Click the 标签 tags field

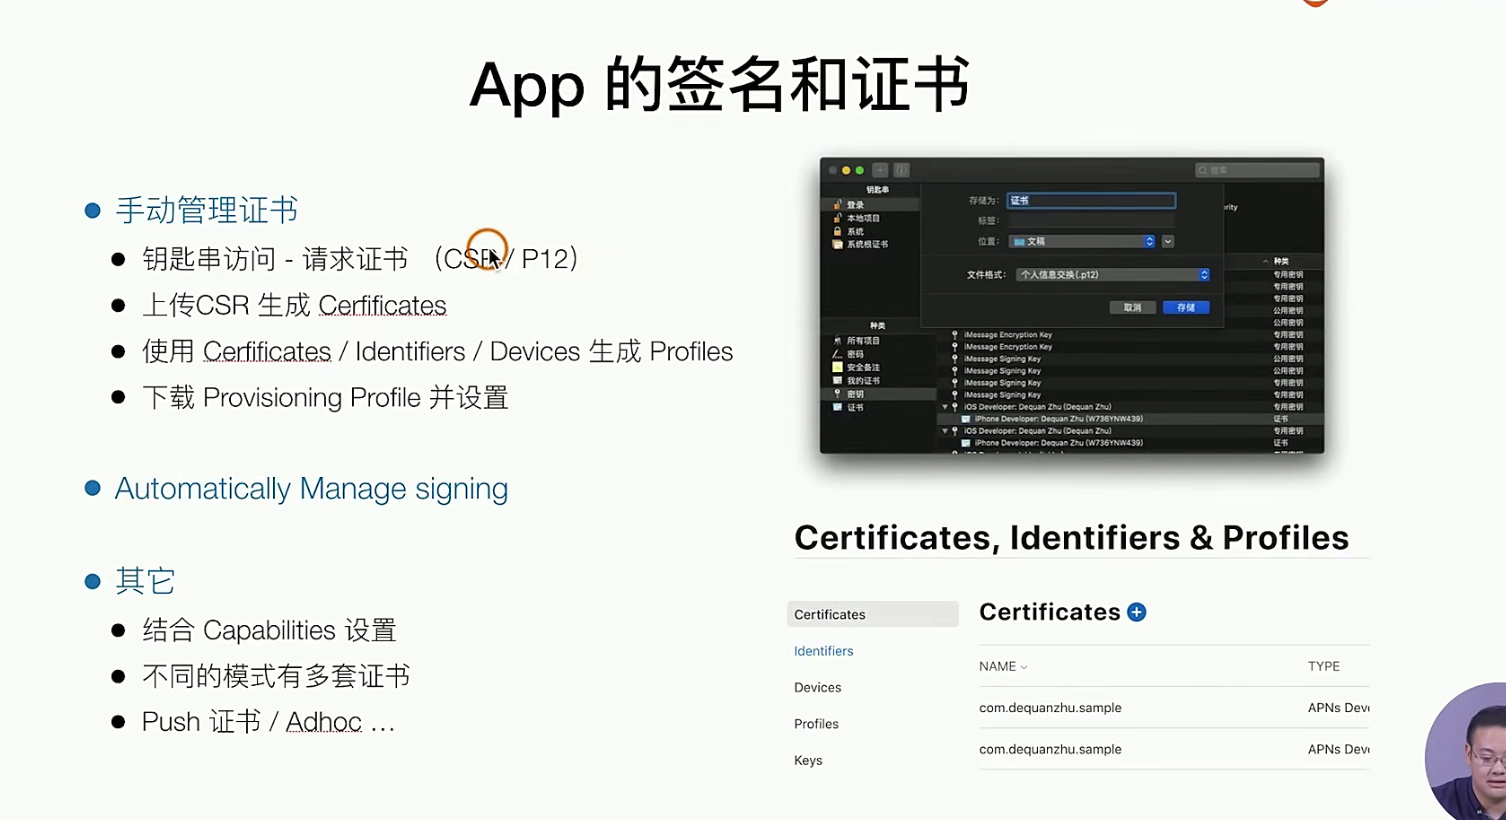(1091, 220)
